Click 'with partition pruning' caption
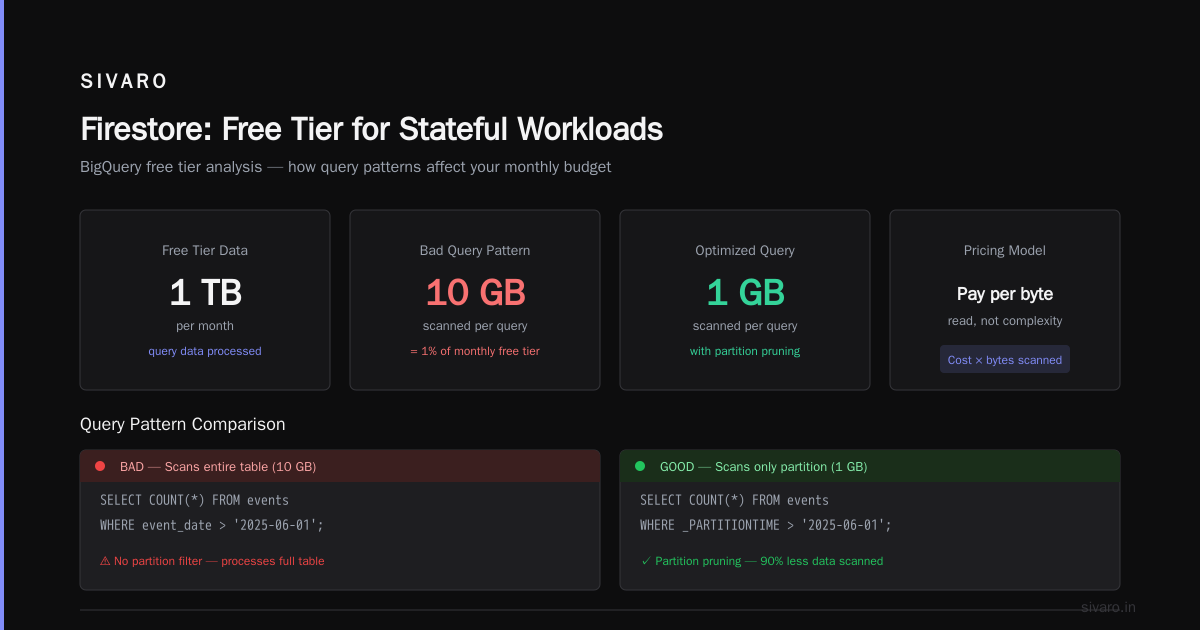The image size is (1200, 630). coord(745,351)
